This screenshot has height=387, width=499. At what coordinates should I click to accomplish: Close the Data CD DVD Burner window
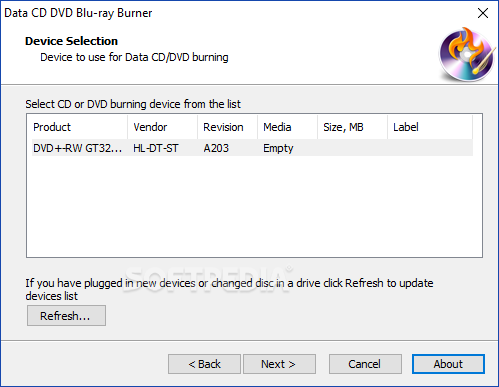coord(483,13)
